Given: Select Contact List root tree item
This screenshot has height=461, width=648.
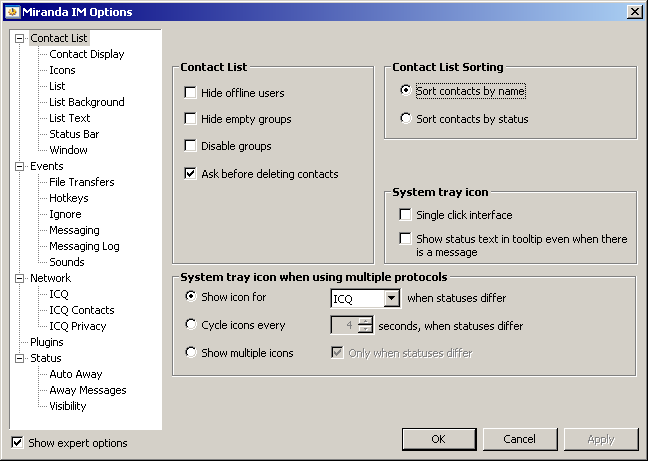Looking at the screenshot, I should click(x=59, y=38).
